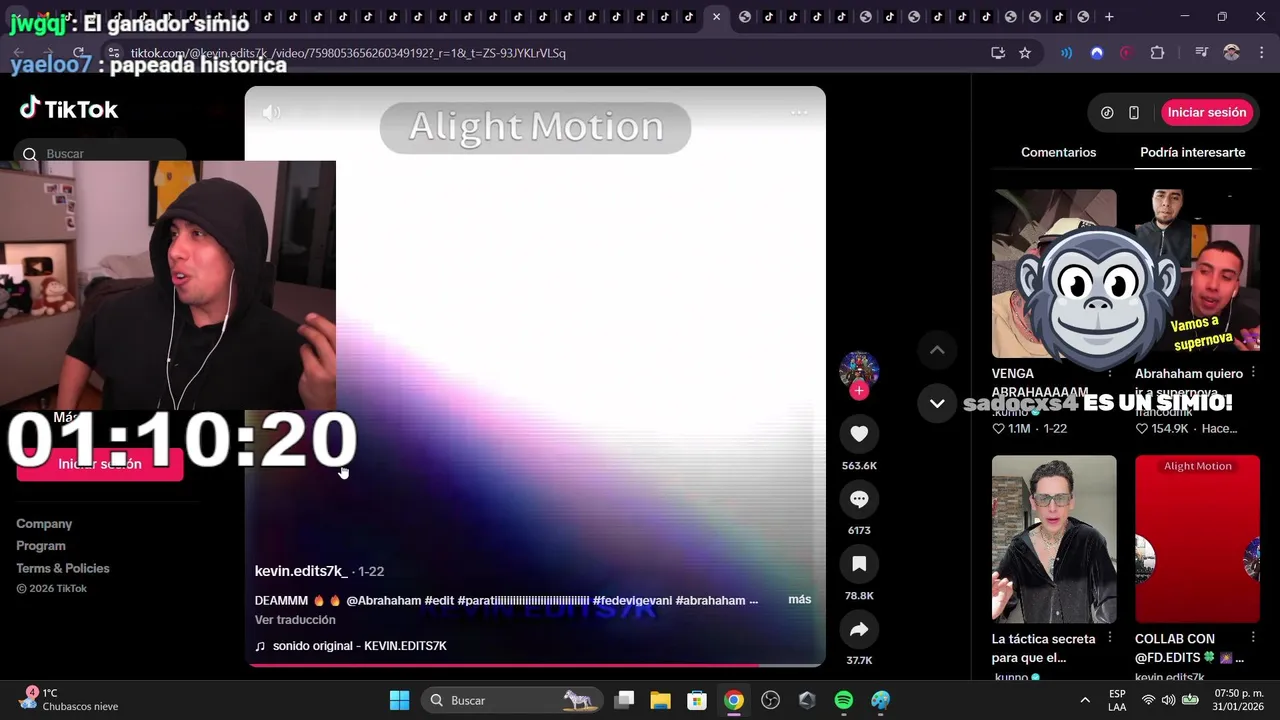Image resolution: width=1280 pixels, height=720 pixels.
Task: Like the video with heart icon
Action: coord(859,434)
